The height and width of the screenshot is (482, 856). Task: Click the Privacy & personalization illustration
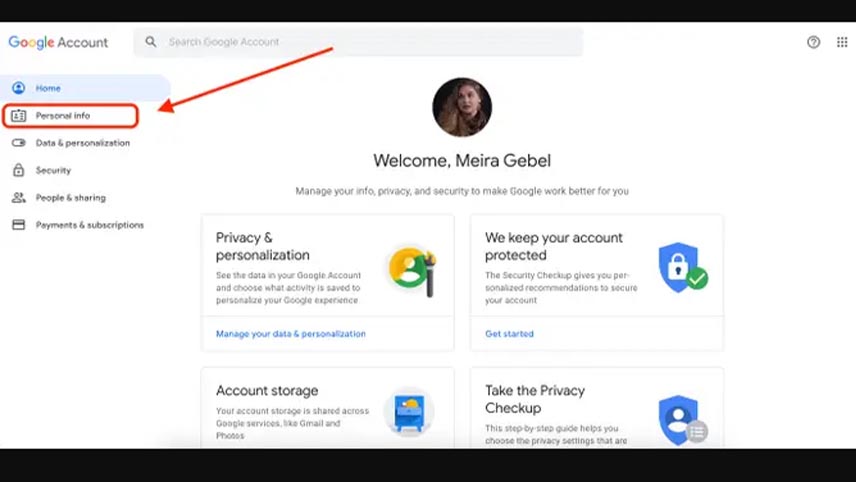pyautogui.click(x=413, y=271)
